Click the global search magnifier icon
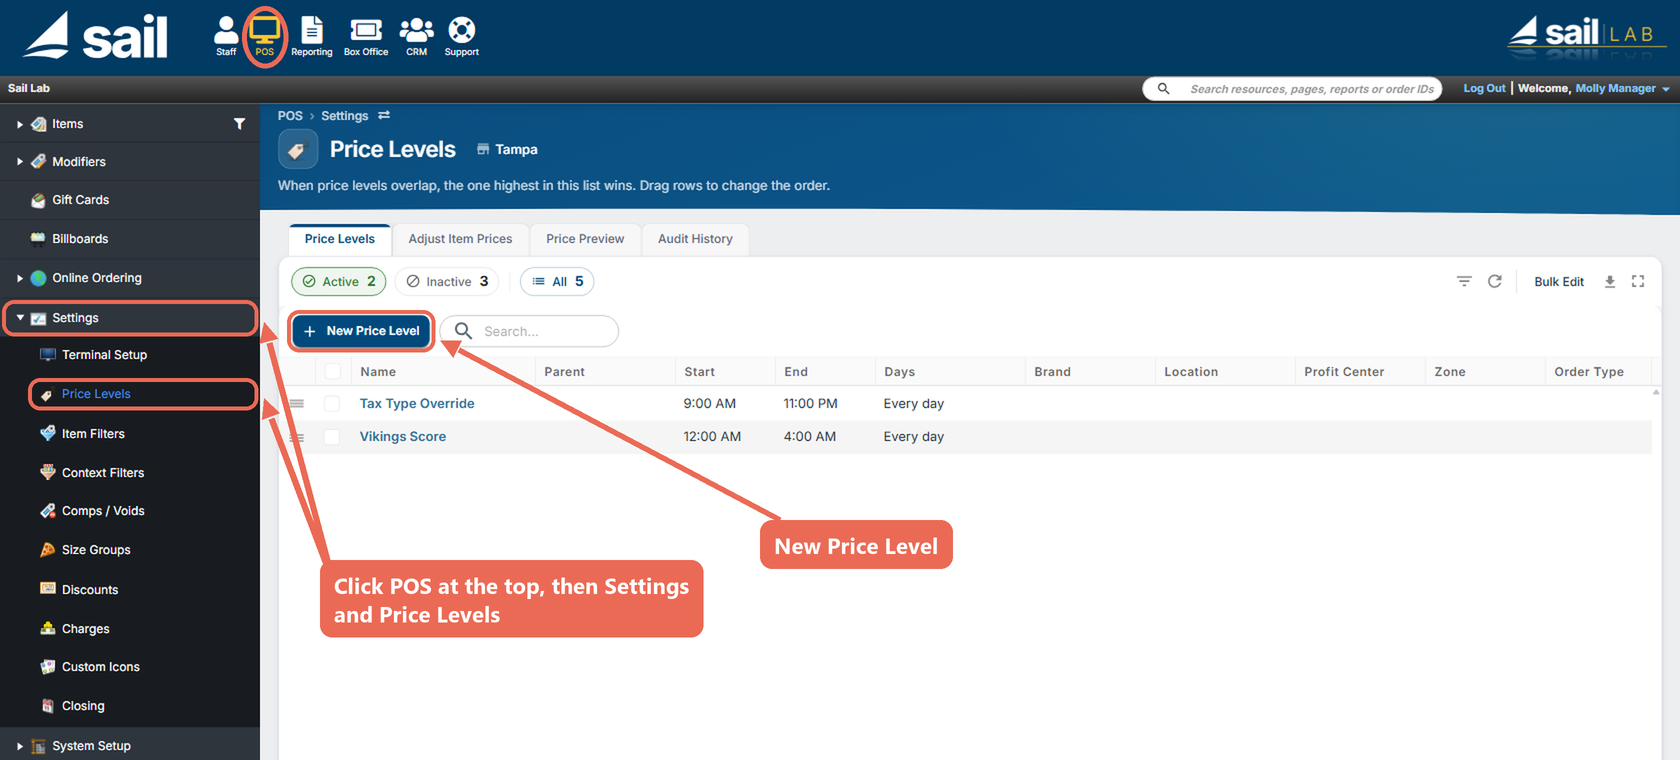The width and height of the screenshot is (1680, 760). point(1163,89)
